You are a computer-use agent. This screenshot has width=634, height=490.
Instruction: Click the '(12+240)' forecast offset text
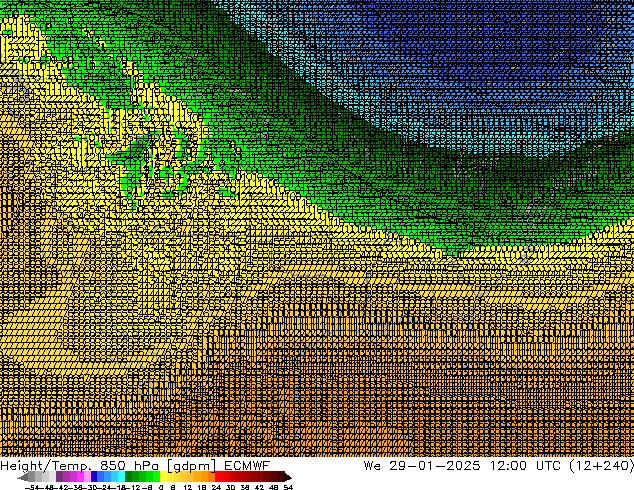tap(602, 466)
